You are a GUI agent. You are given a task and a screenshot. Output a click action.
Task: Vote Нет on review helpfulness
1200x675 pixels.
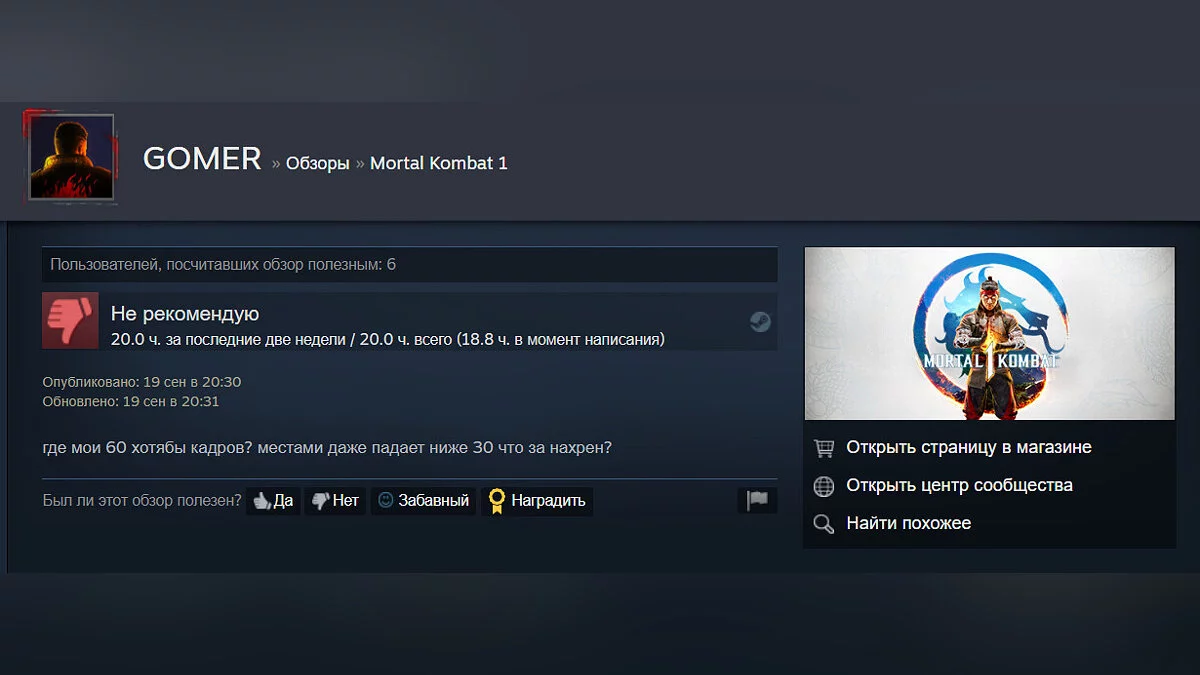click(334, 501)
